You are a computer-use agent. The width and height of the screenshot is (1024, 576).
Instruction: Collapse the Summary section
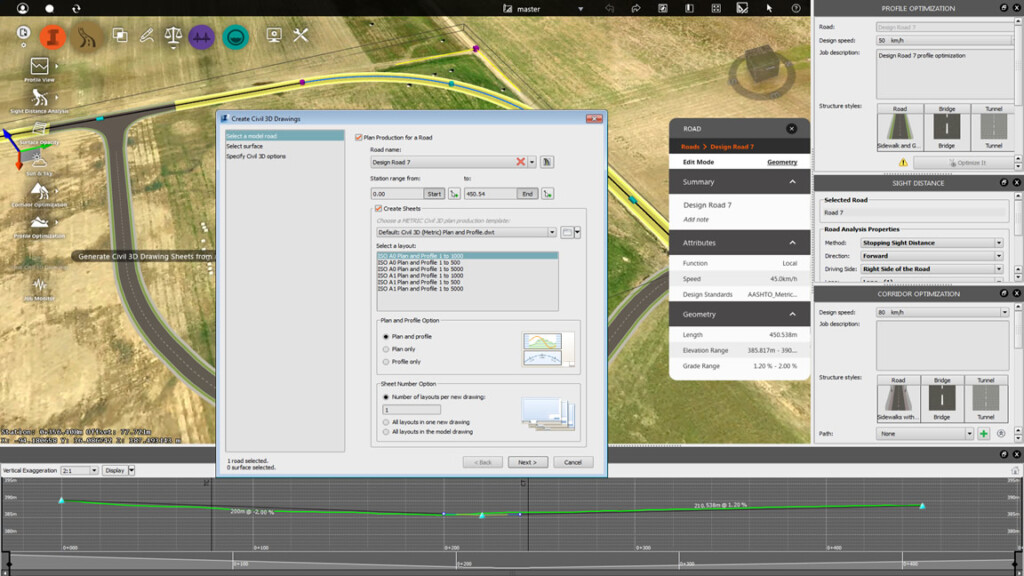[792, 182]
